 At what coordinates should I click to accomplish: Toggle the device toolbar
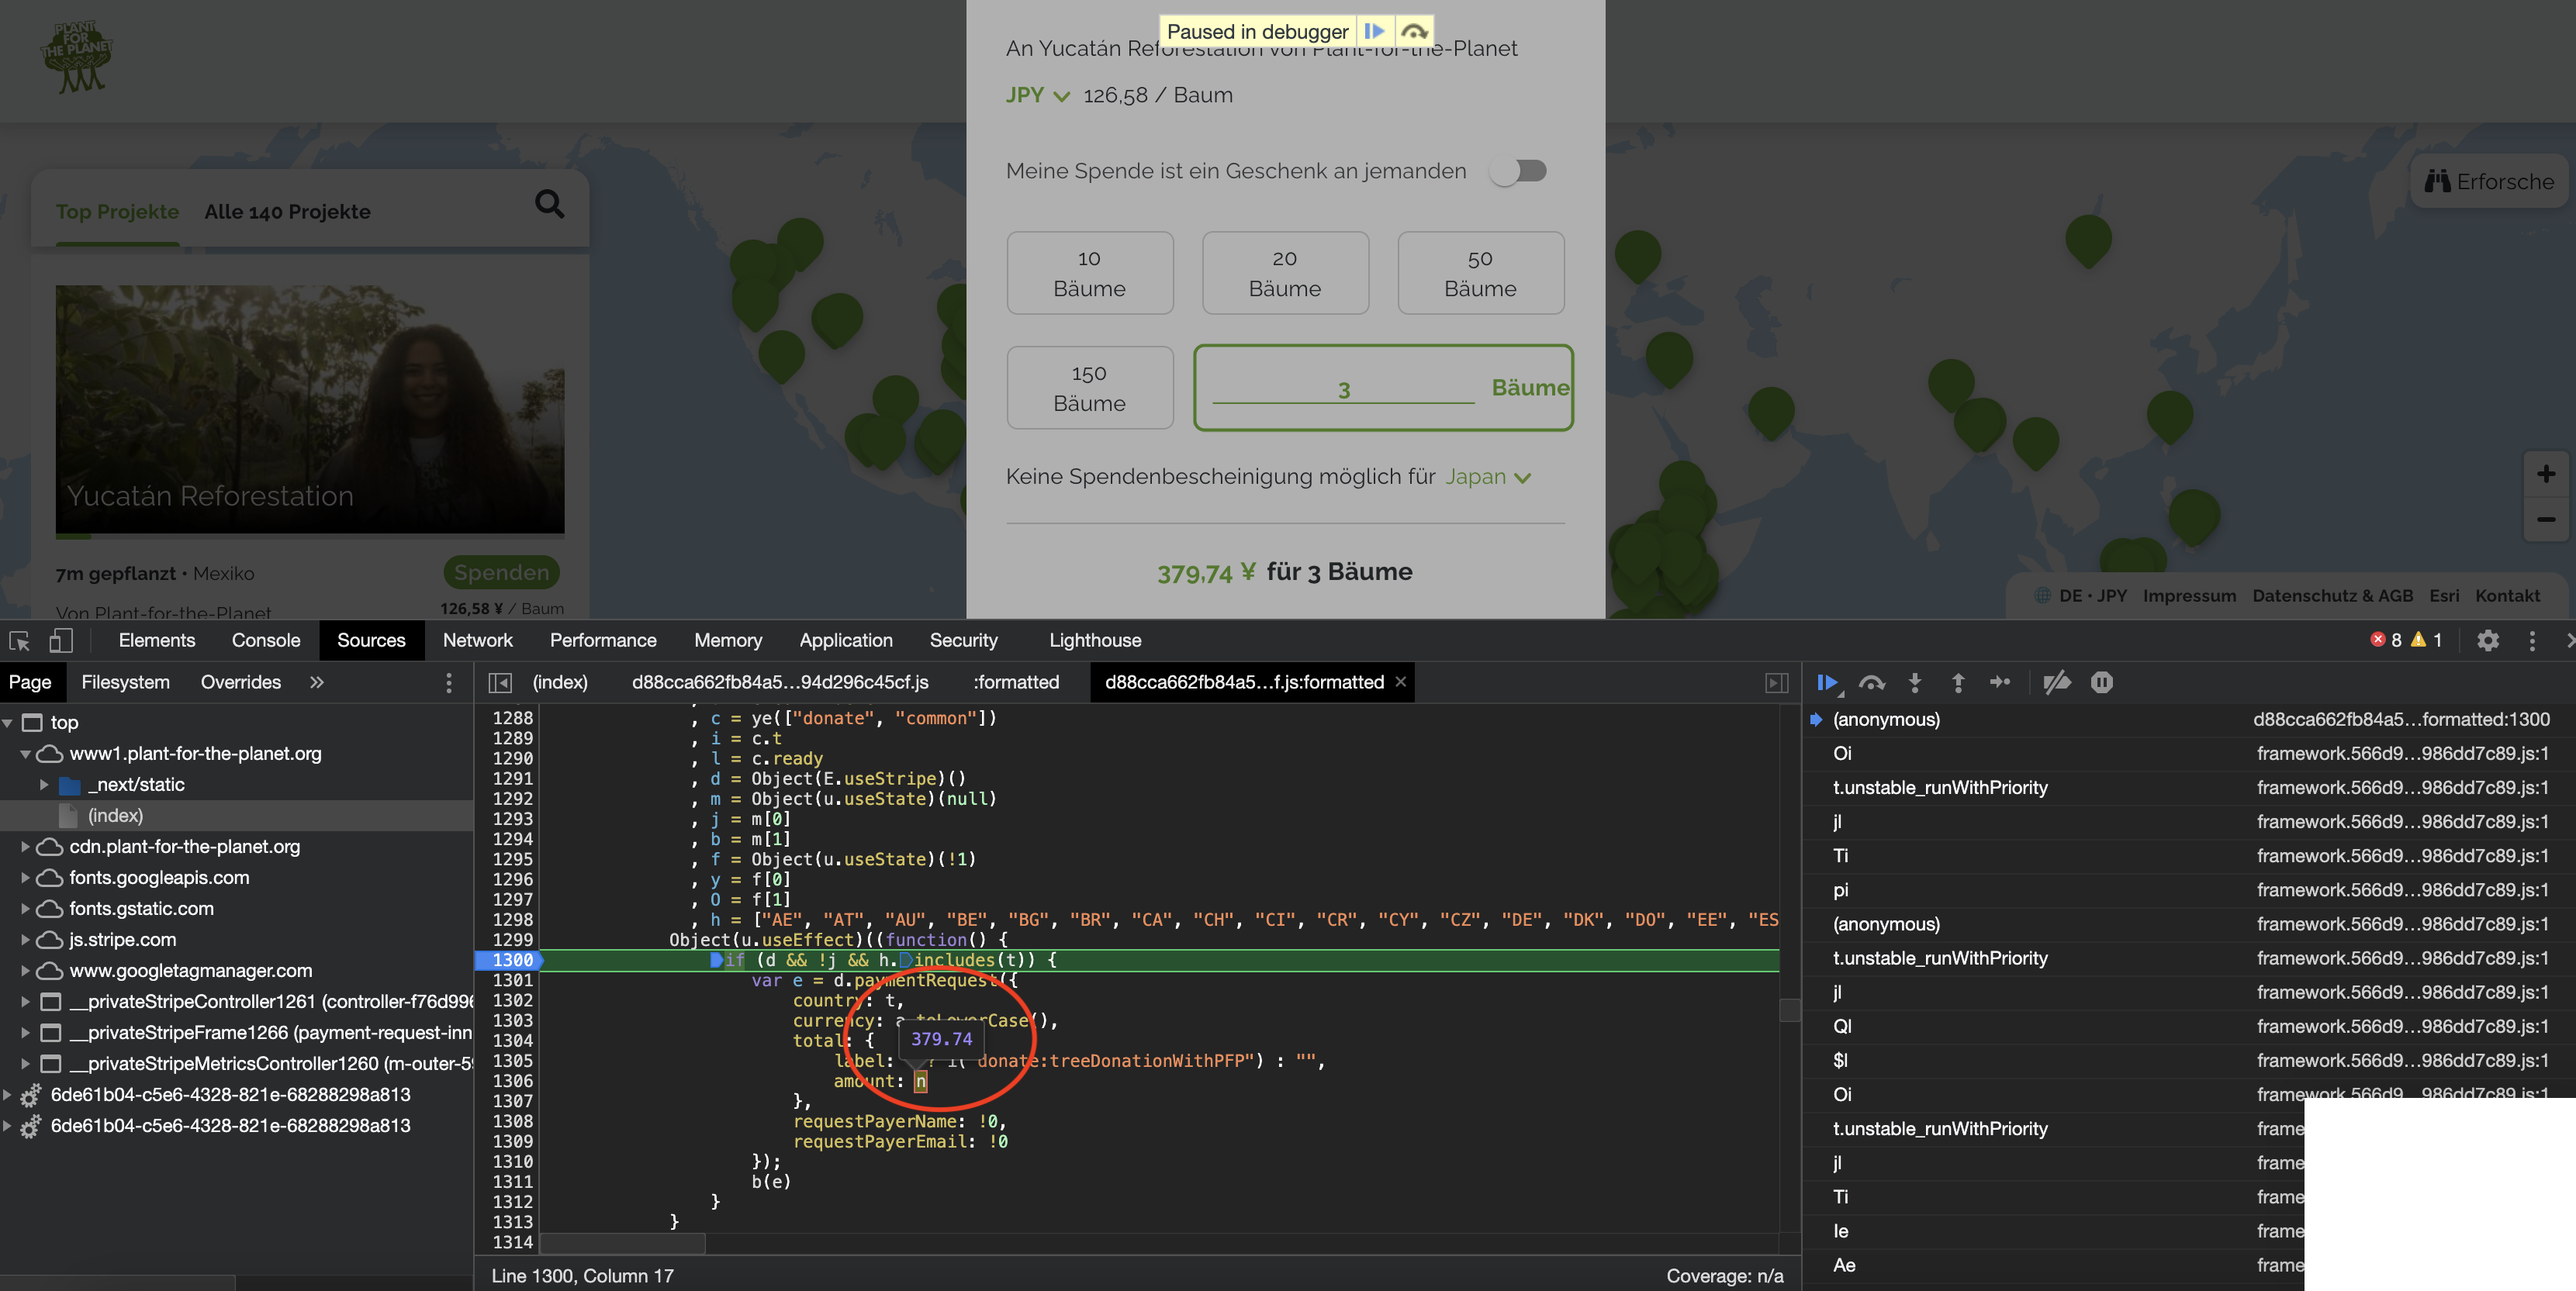(60, 640)
